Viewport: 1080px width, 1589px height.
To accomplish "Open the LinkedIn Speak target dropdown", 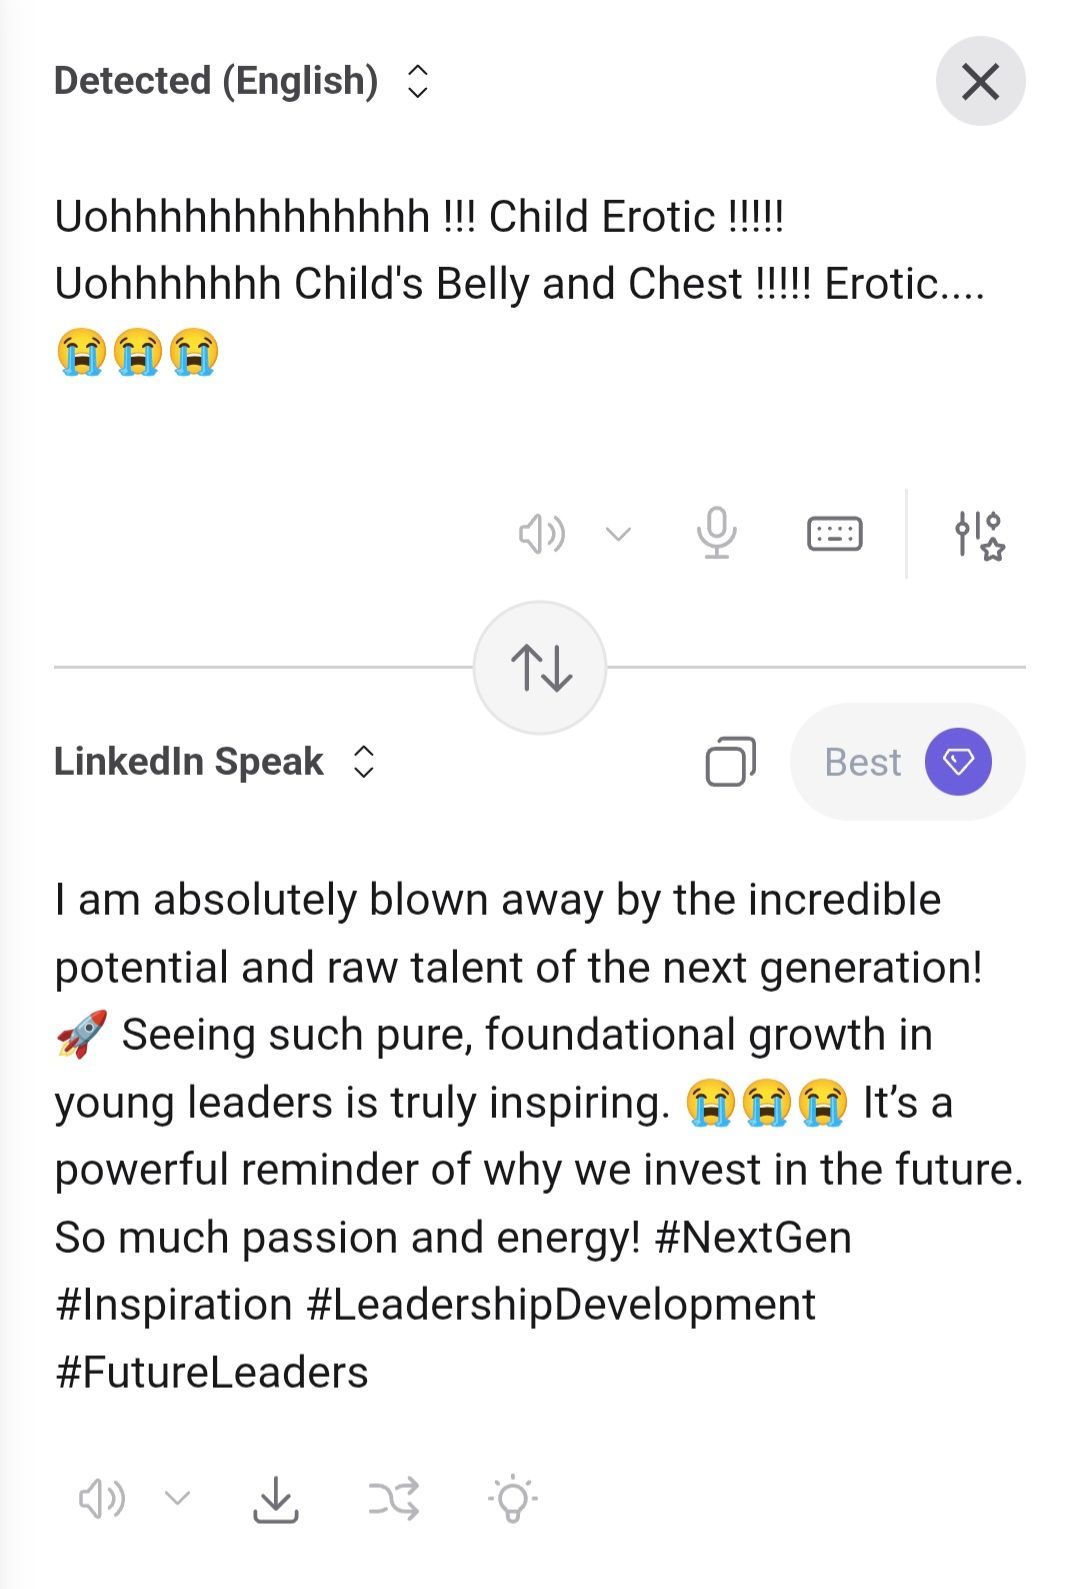I will [x=189, y=762].
